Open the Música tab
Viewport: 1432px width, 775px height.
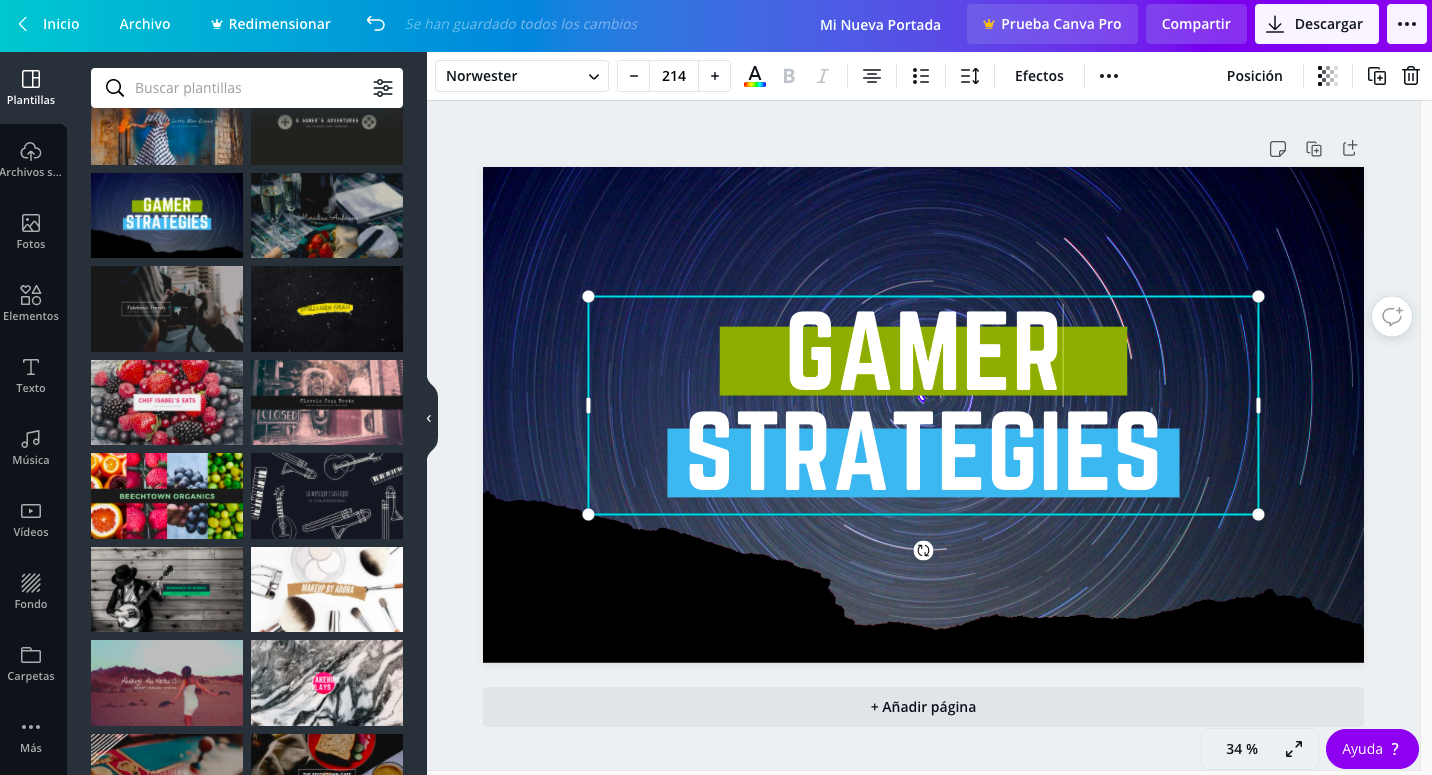click(31, 448)
